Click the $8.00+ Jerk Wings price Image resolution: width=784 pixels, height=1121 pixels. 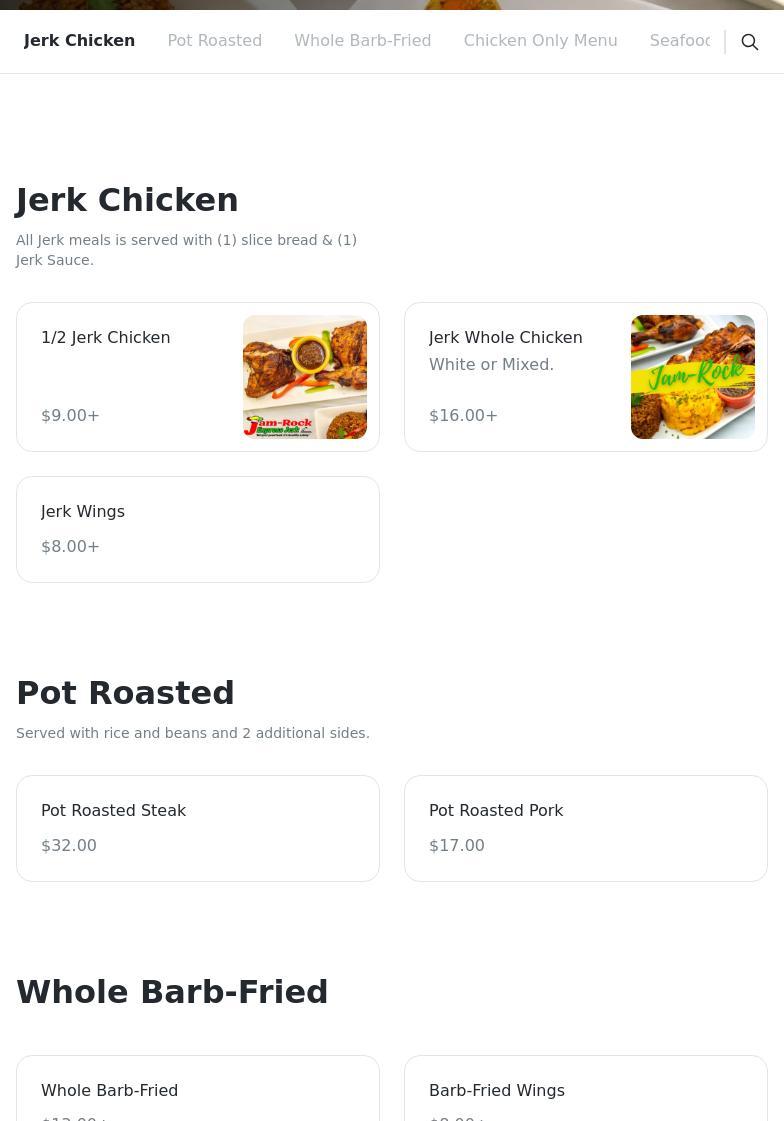click(x=70, y=547)
